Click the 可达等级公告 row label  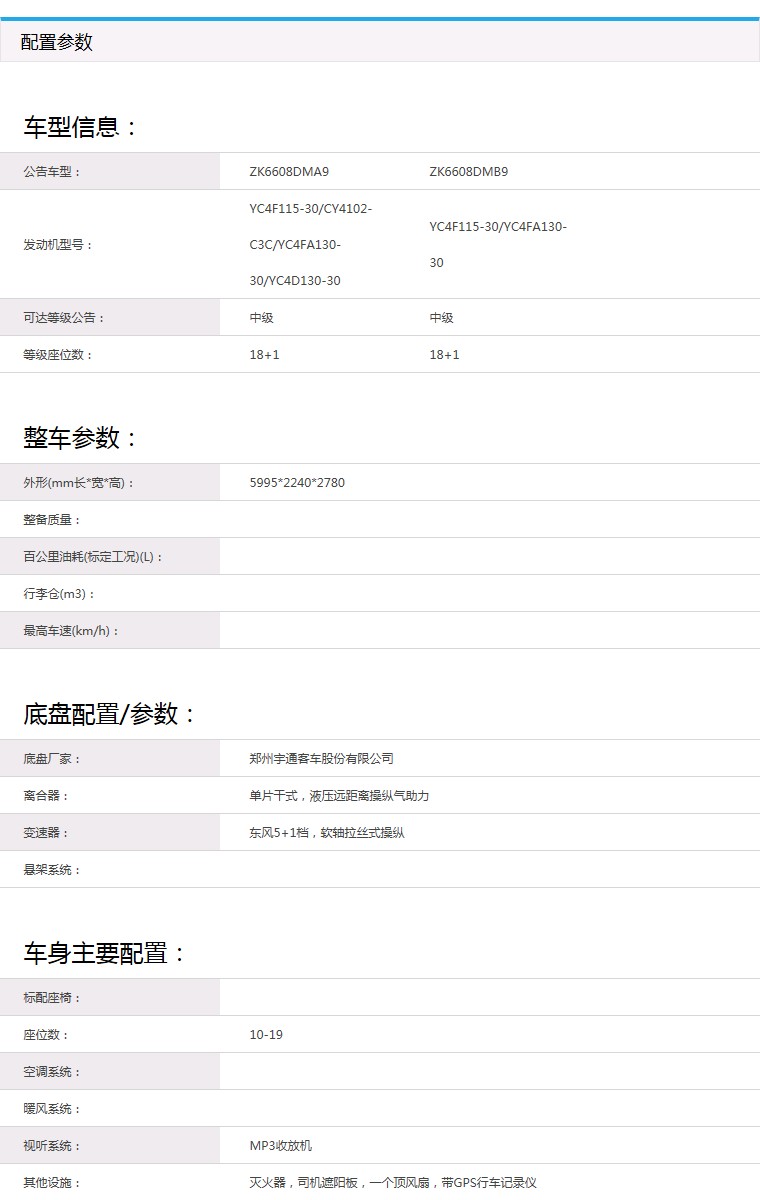(65, 318)
